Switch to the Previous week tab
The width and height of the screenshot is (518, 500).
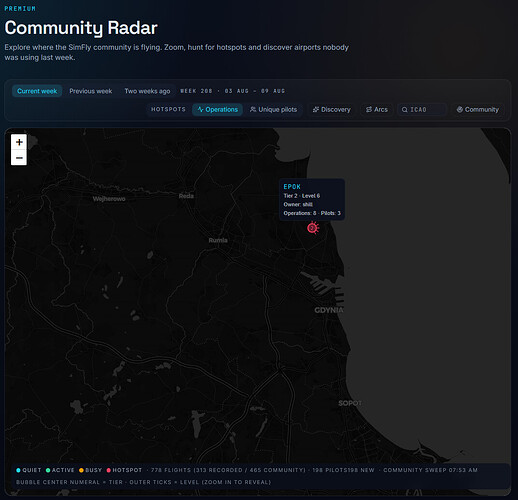91,91
